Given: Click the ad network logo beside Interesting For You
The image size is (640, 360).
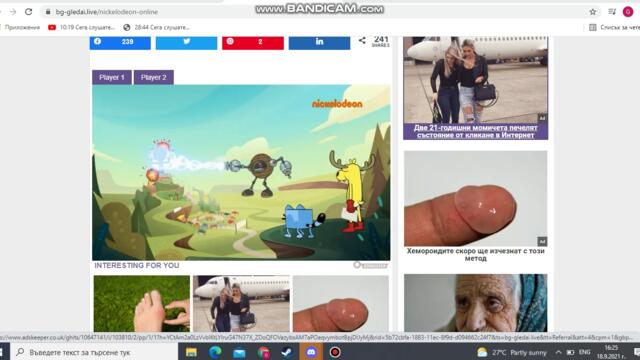Looking at the screenshot, I should (370, 265).
